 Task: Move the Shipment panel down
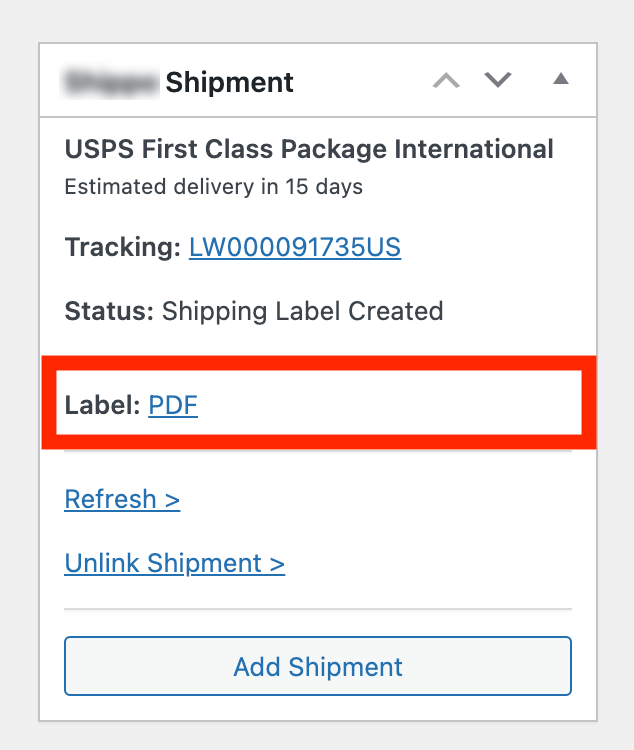tap(498, 81)
